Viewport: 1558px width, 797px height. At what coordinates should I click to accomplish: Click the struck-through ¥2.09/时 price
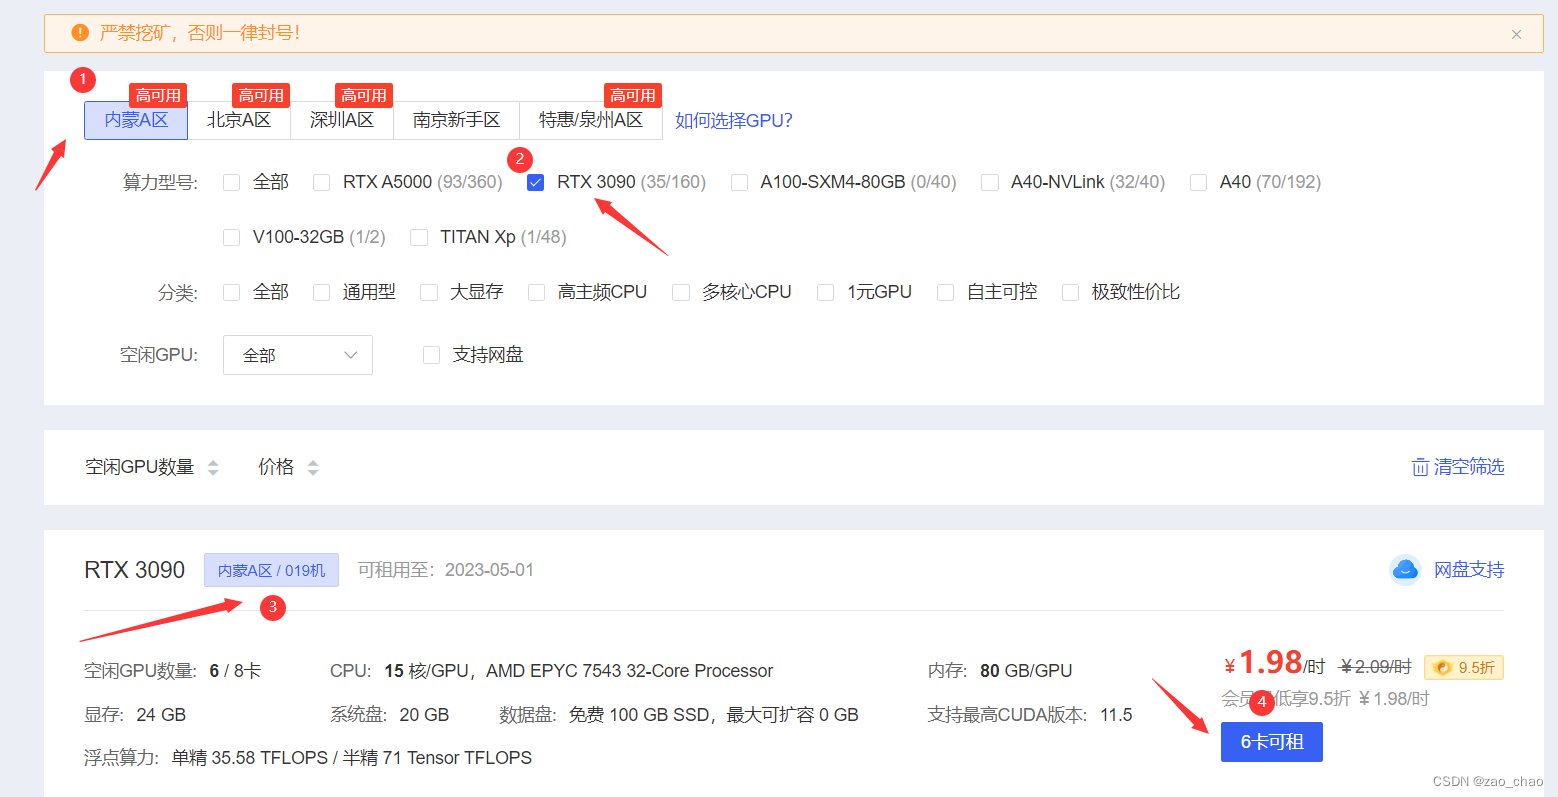pos(1376,667)
